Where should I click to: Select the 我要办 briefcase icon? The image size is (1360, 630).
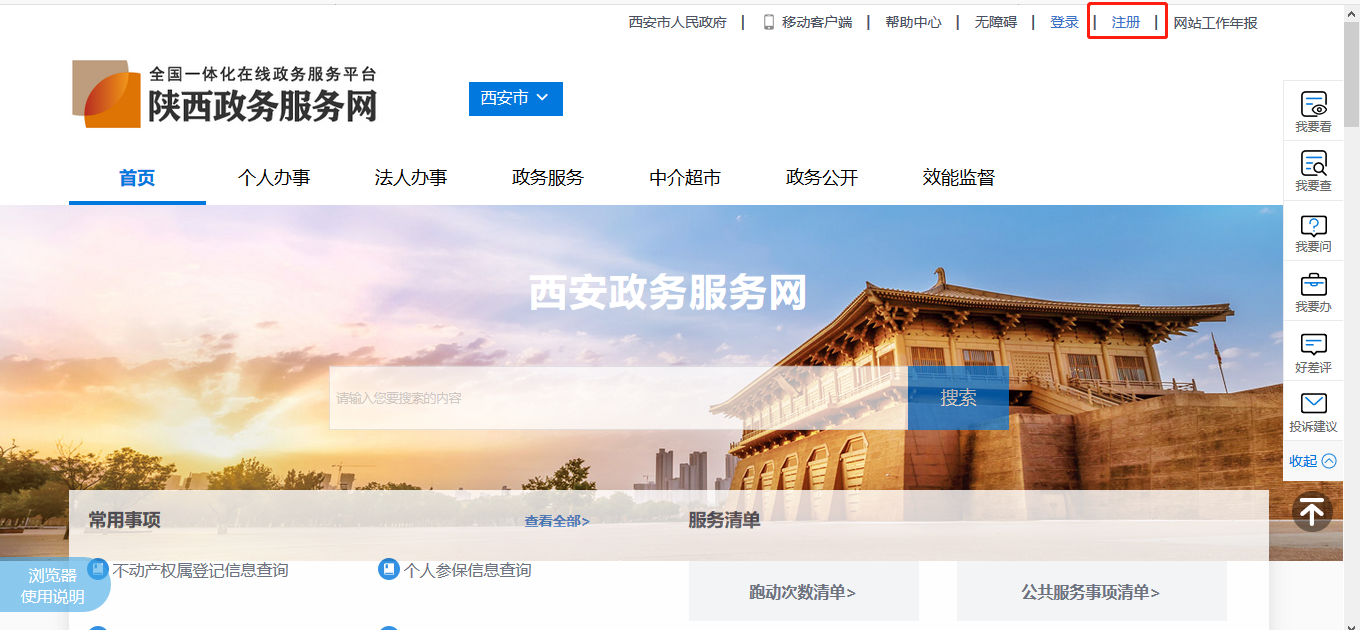(x=1313, y=284)
